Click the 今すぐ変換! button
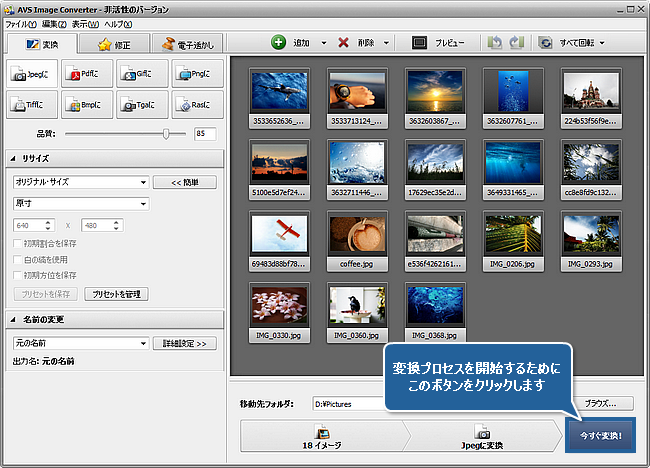Image resolution: width=650 pixels, height=468 pixels. click(x=600, y=436)
